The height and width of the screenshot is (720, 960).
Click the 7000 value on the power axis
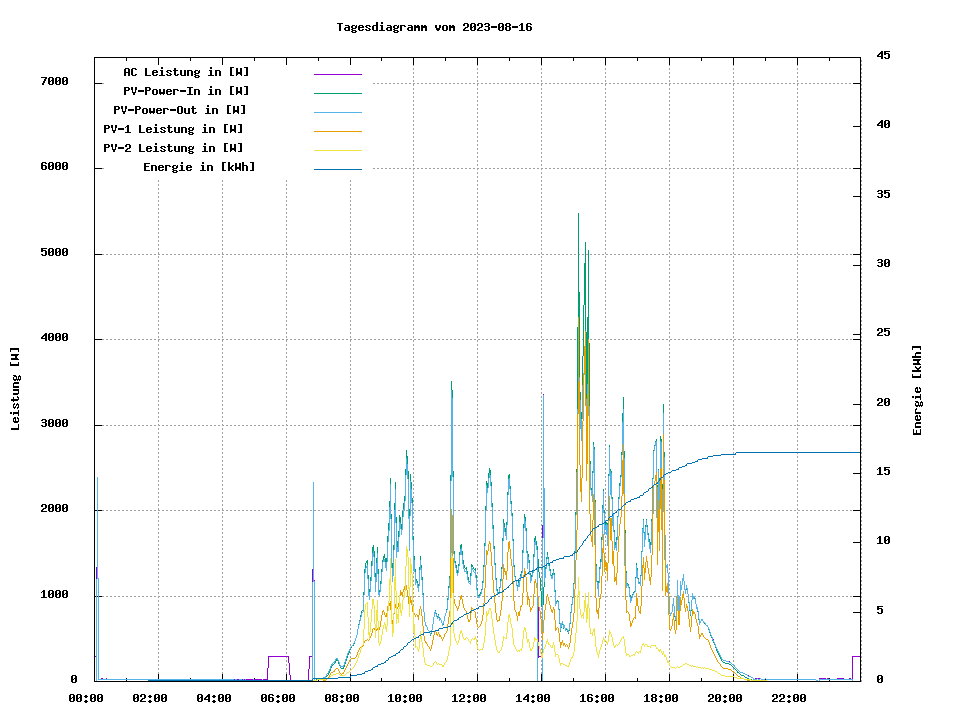pyautogui.click(x=54, y=82)
